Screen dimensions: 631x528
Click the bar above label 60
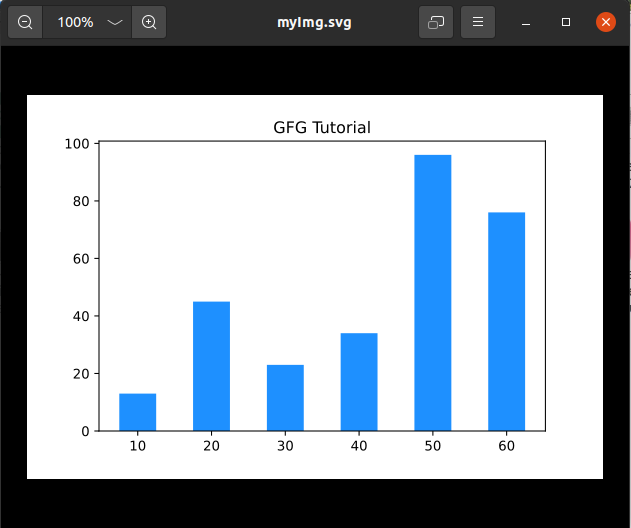506,322
